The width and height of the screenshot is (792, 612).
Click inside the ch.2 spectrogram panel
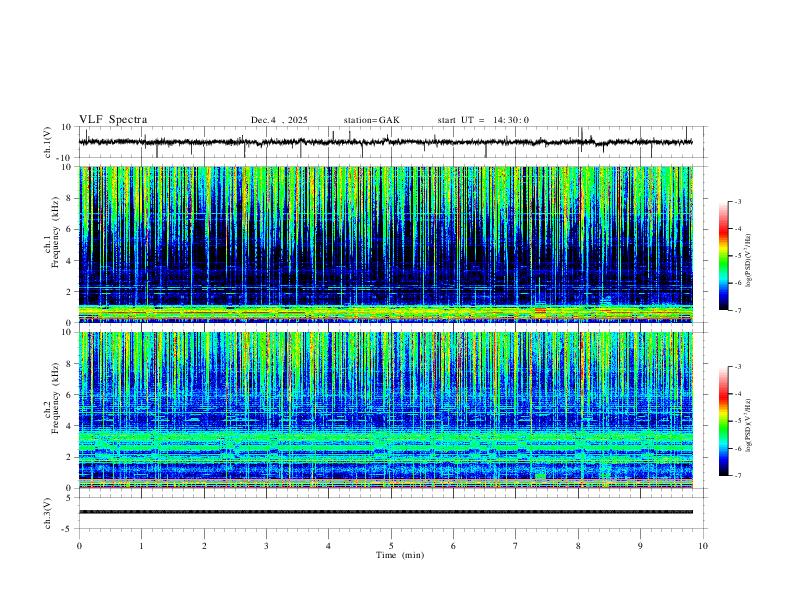[x=385, y=410]
